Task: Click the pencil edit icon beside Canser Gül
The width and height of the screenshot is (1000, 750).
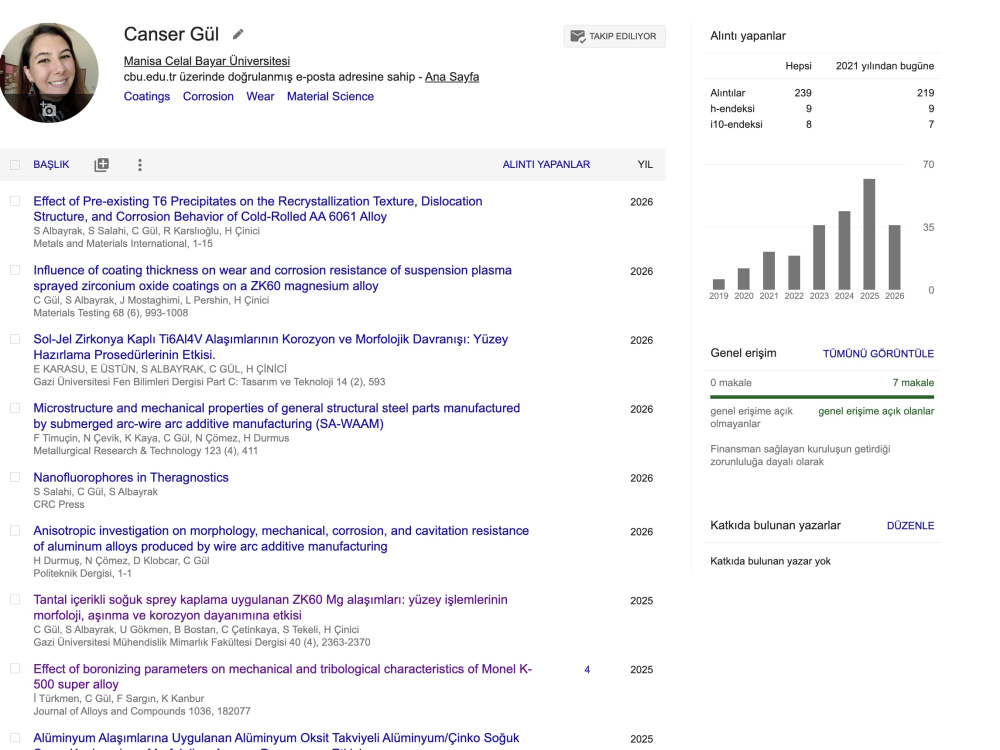Action: [238, 34]
